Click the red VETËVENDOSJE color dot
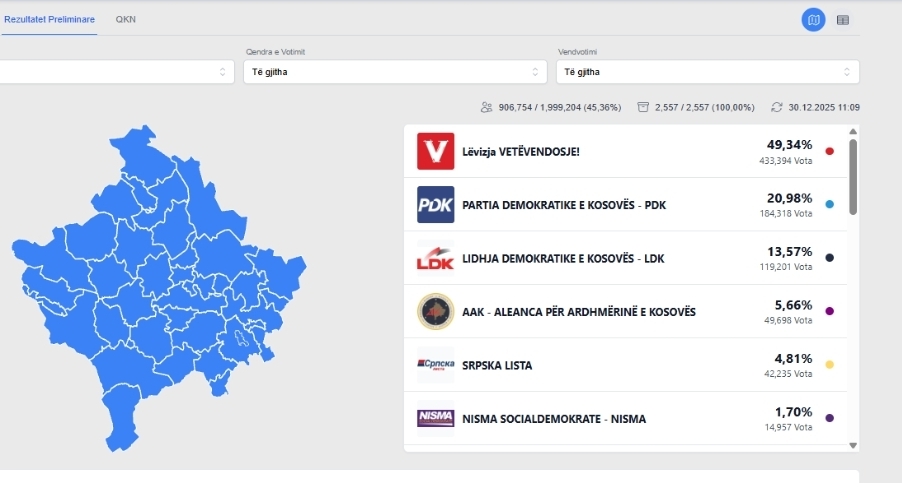902x487 pixels. 829,152
